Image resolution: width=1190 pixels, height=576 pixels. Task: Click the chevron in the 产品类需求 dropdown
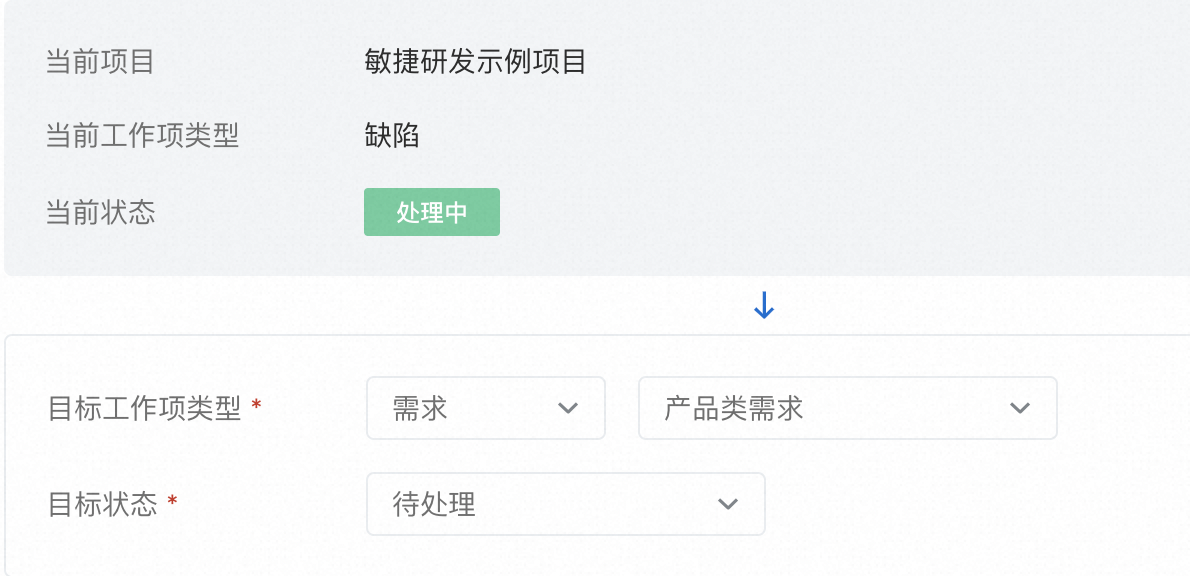(1020, 408)
